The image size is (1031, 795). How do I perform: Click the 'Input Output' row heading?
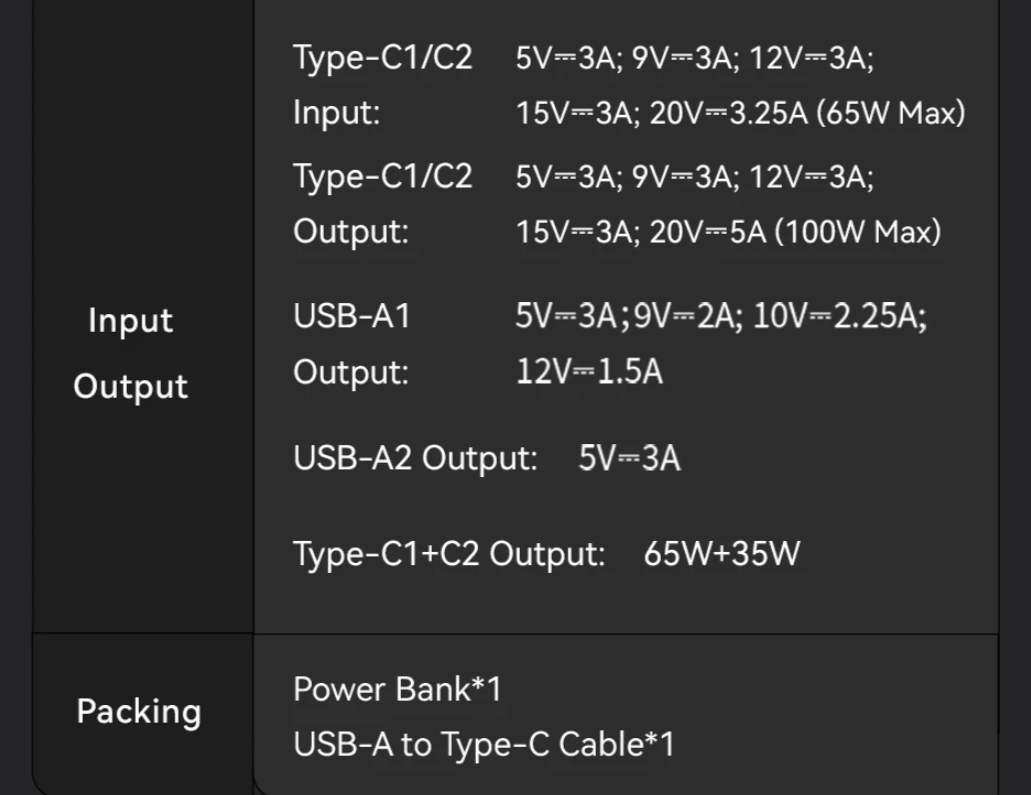130,353
